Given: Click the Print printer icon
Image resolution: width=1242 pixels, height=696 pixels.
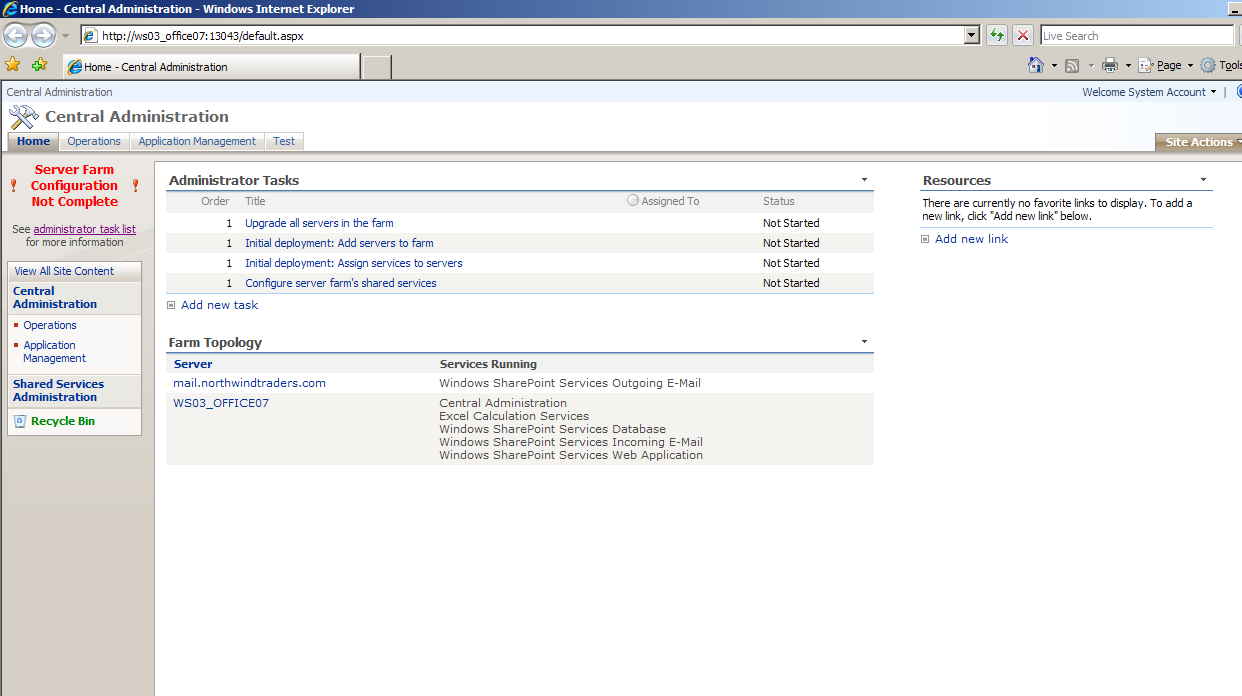Looking at the screenshot, I should [1109, 65].
